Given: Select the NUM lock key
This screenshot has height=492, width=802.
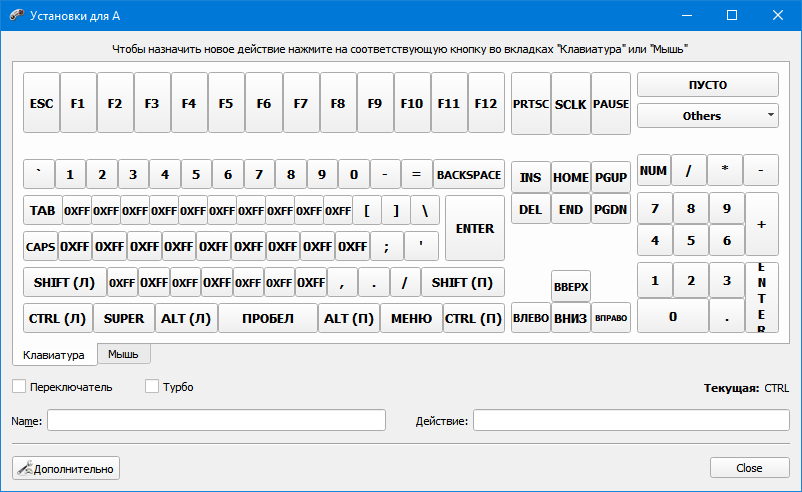Looking at the screenshot, I should 653,171.
